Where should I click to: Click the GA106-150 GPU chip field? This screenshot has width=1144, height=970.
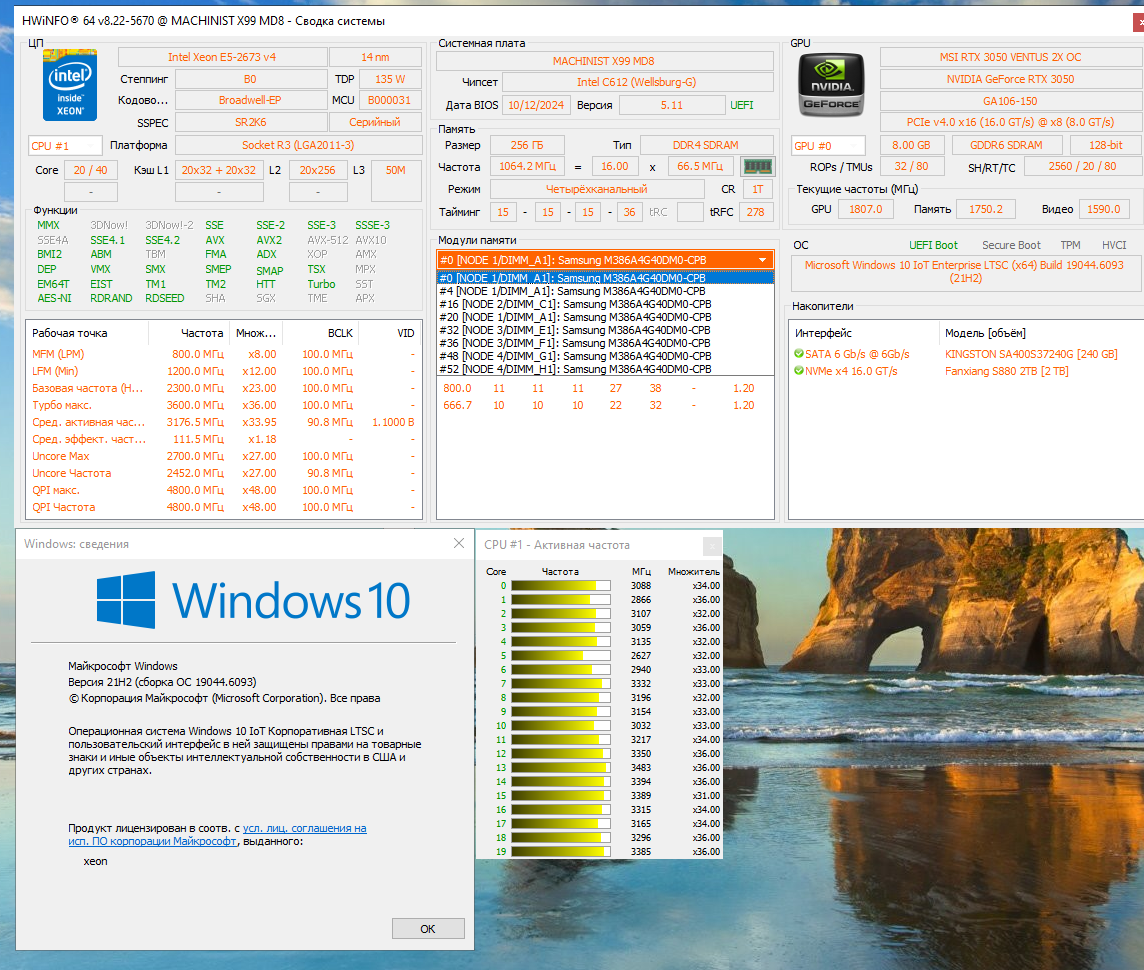click(1010, 101)
